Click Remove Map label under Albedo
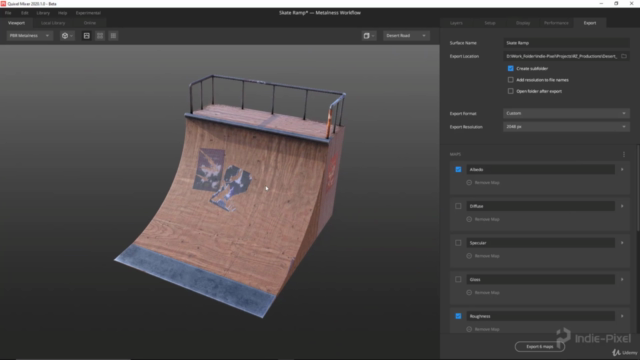The height and width of the screenshot is (360, 640). point(487,182)
